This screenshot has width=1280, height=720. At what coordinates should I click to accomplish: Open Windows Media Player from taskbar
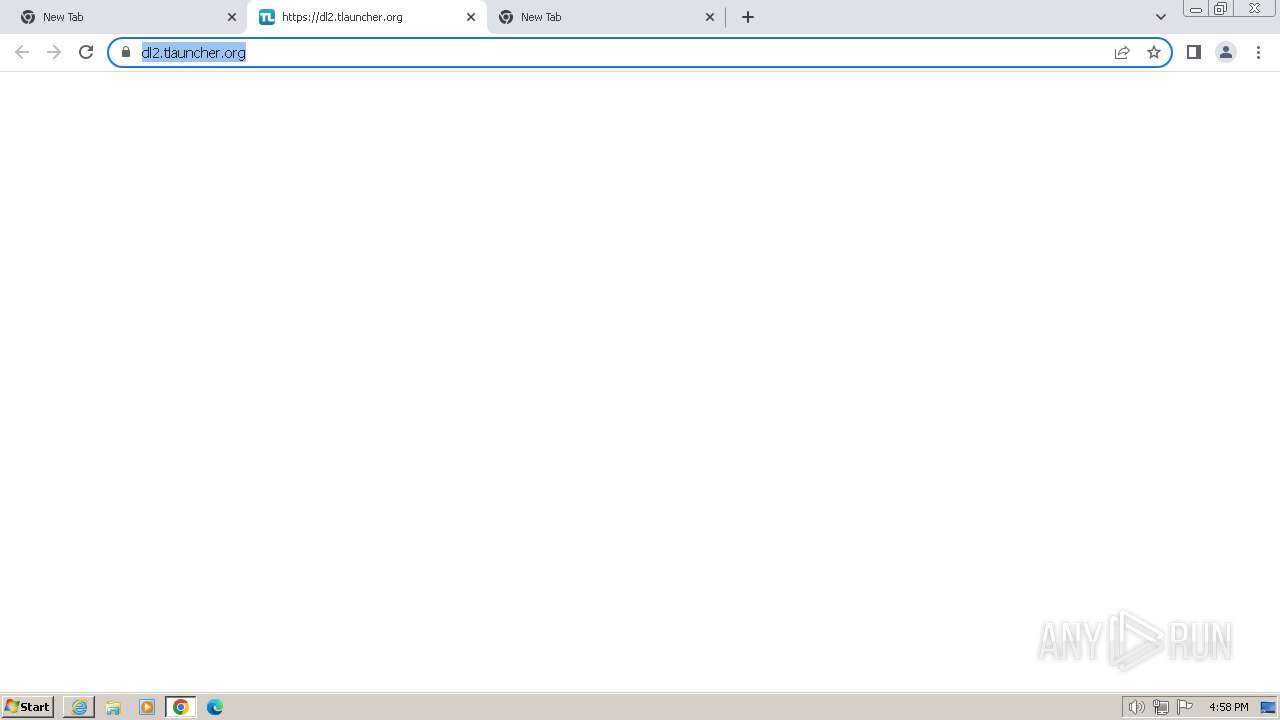click(147, 707)
